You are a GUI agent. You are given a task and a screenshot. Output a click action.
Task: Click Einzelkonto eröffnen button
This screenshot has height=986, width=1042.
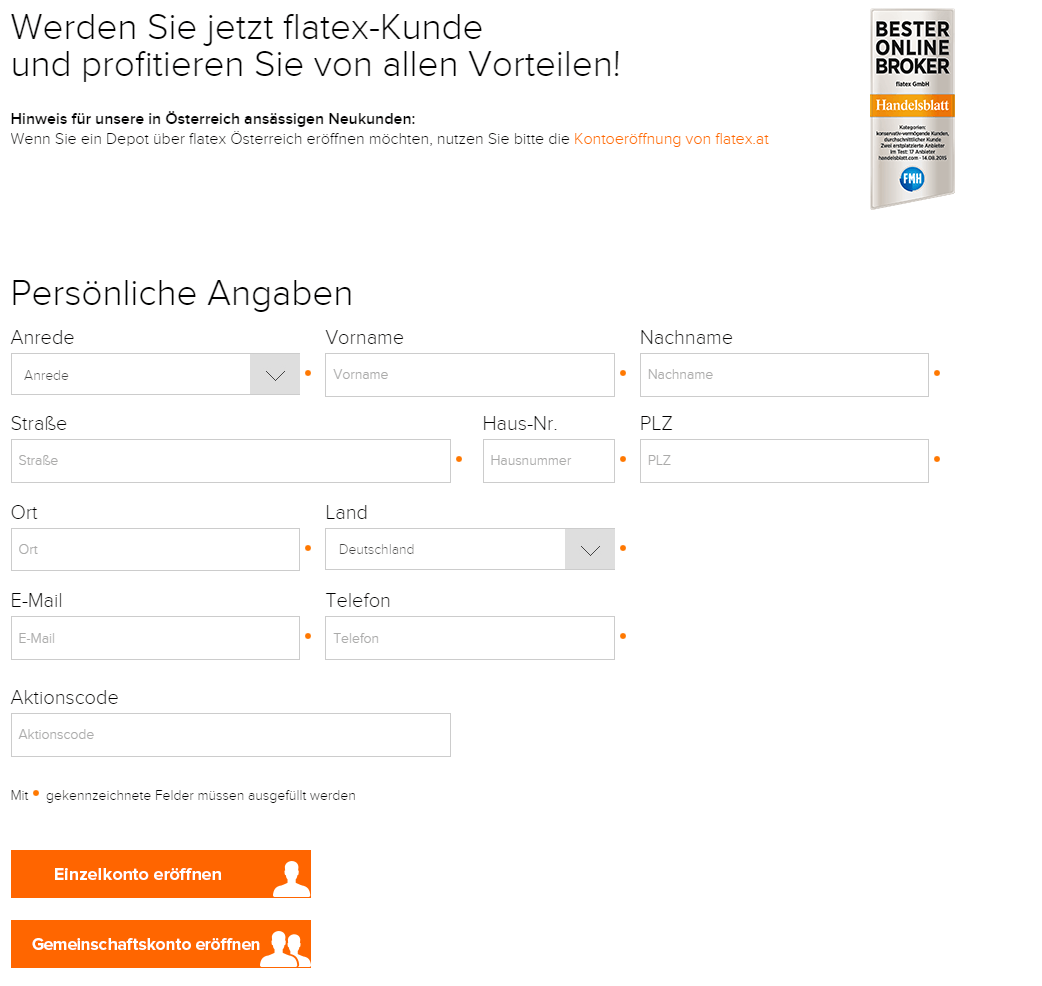point(161,874)
